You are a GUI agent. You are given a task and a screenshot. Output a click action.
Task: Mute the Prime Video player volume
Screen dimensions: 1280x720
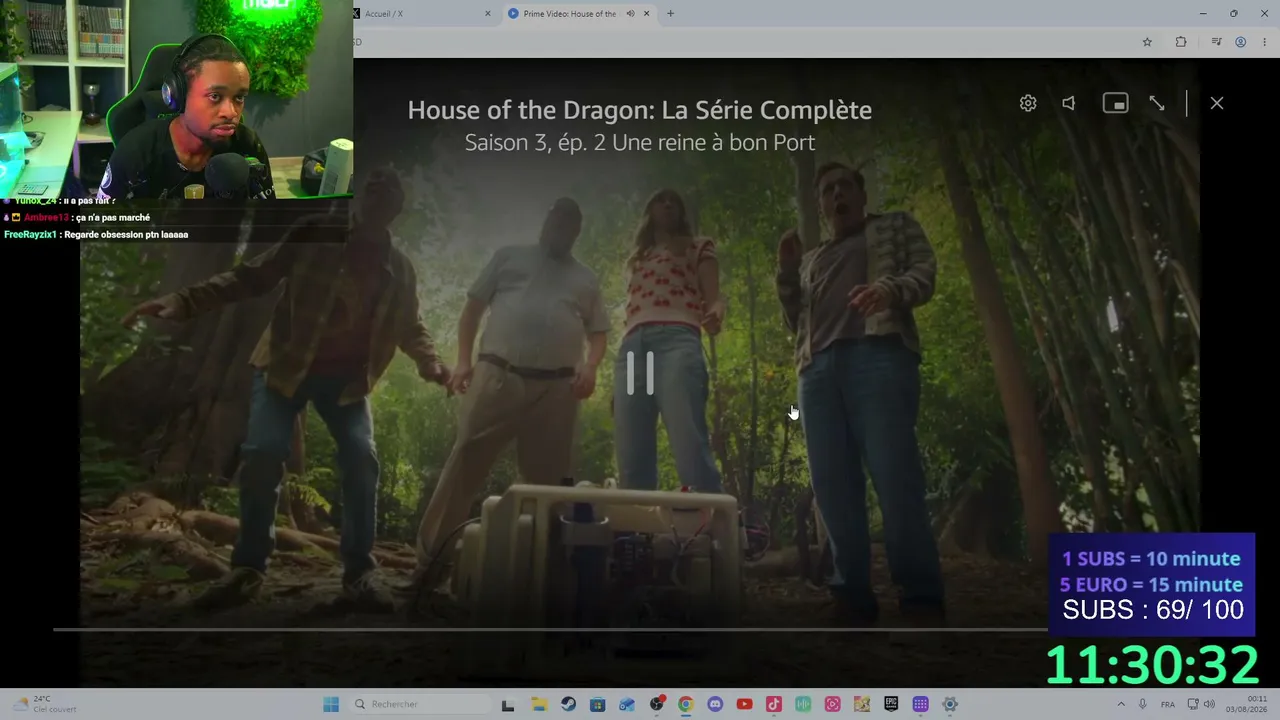1069,103
